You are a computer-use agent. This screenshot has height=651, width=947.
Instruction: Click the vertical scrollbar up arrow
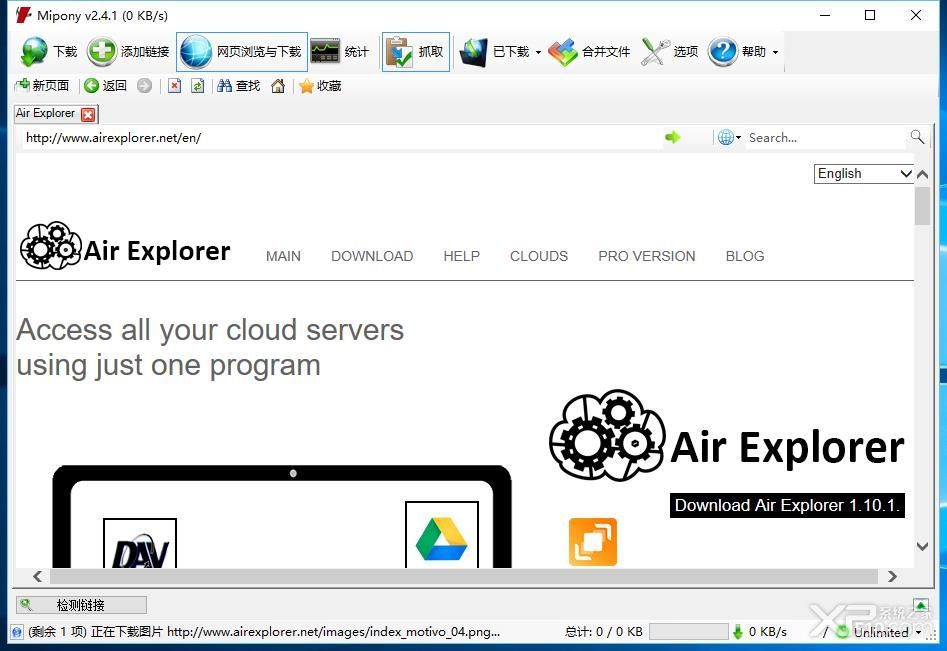922,175
